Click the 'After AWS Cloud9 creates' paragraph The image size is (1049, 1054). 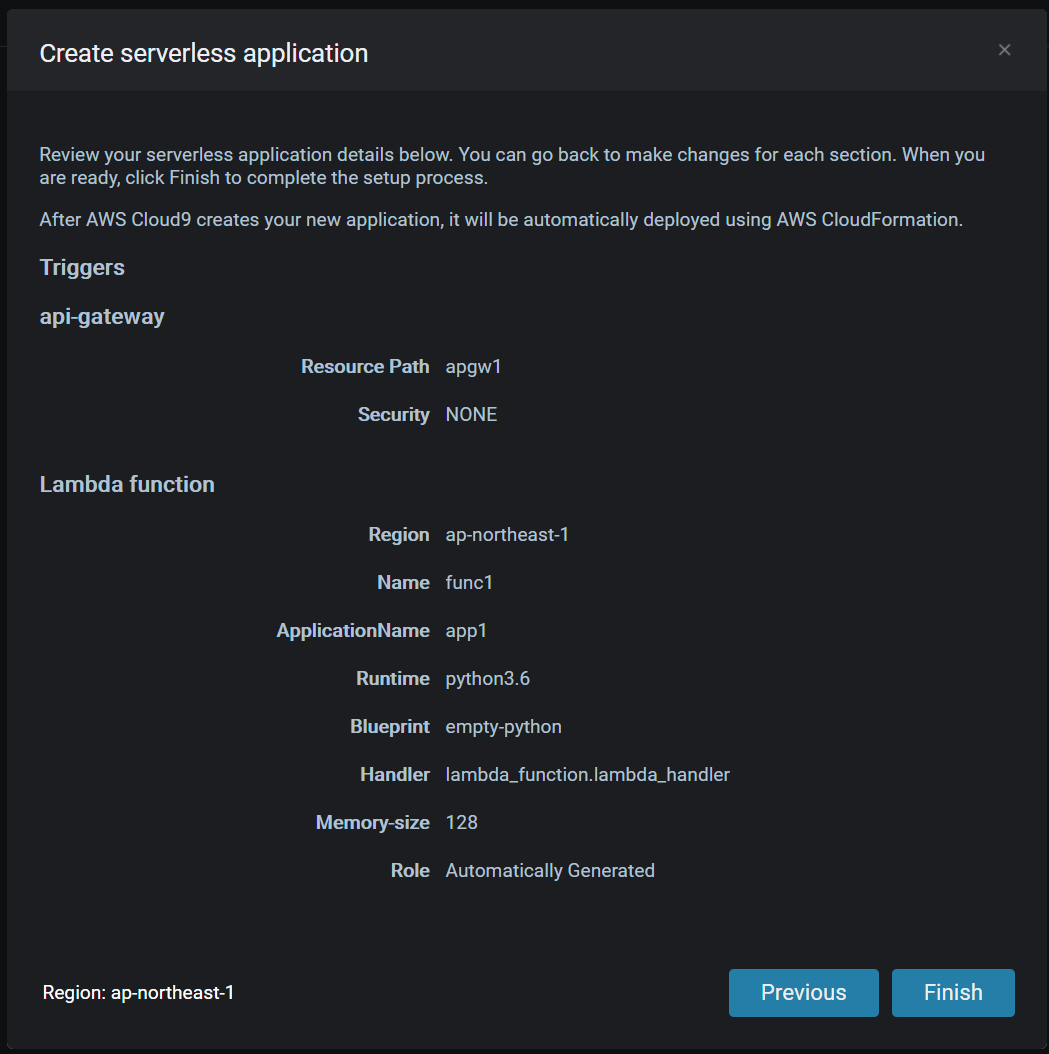click(x=501, y=220)
